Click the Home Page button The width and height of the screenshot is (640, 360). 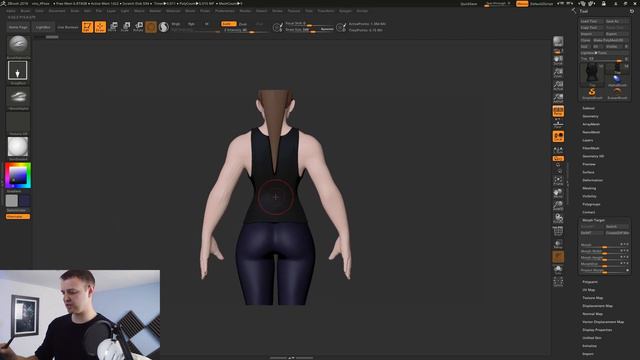tap(18, 27)
